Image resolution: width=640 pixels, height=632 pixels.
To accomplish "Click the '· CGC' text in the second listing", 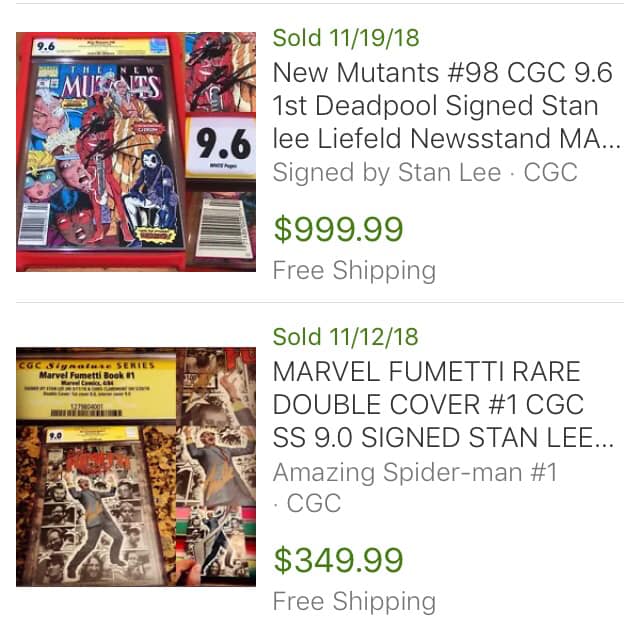I will (306, 504).
